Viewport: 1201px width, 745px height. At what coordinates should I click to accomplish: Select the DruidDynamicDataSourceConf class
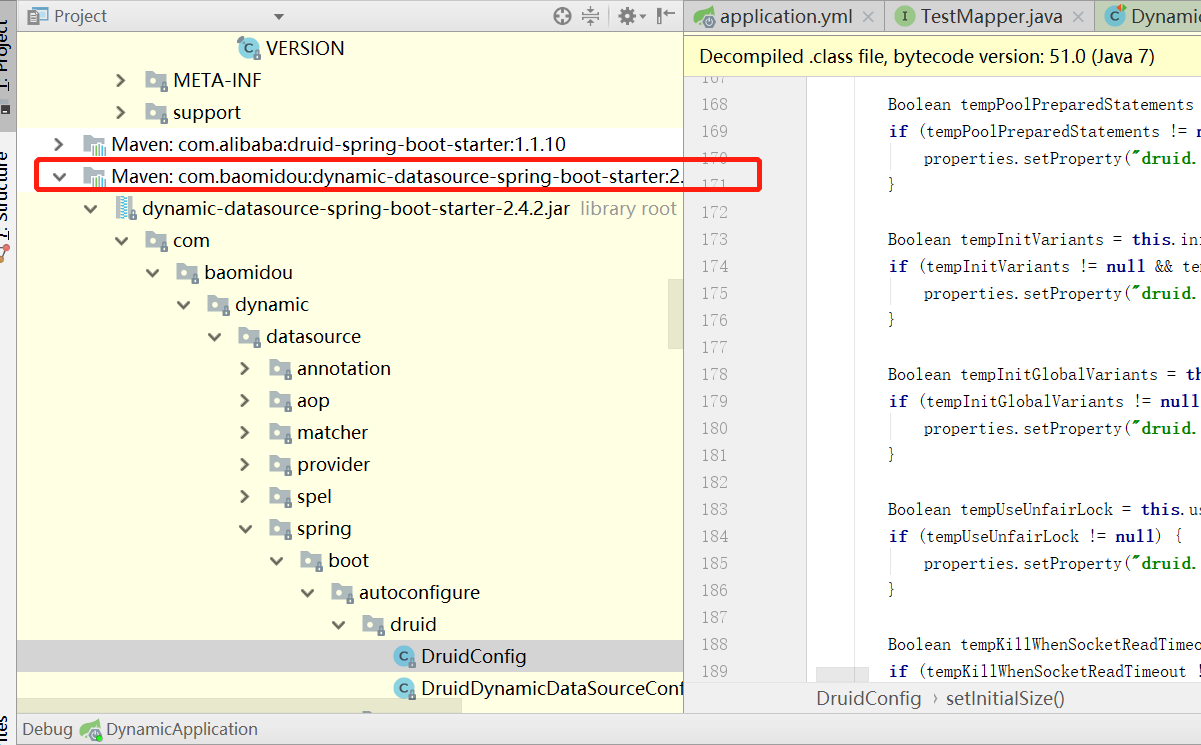[552, 688]
